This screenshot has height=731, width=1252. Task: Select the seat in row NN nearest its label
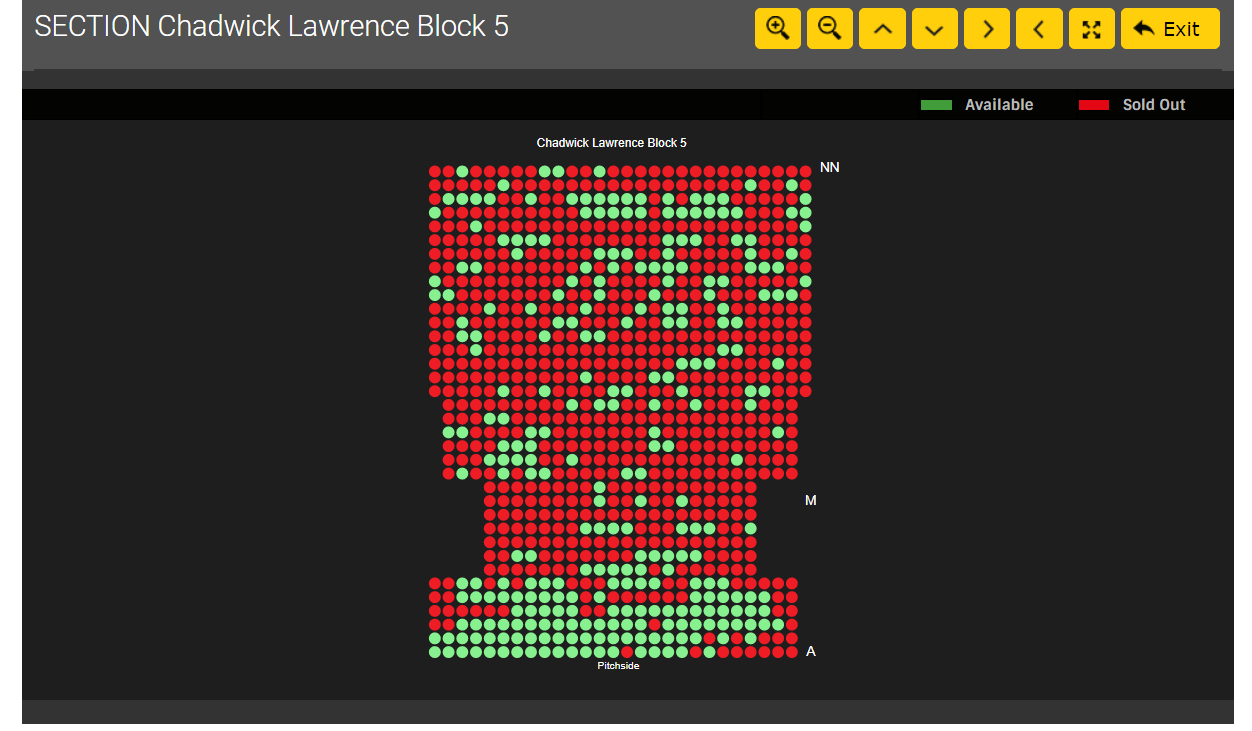point(805,171)
